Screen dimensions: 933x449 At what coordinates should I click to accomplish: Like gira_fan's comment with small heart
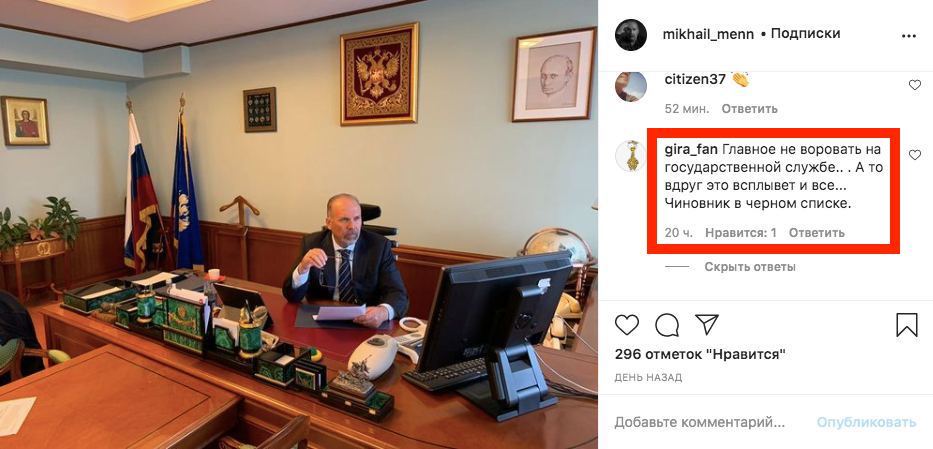tap(915, 155)
